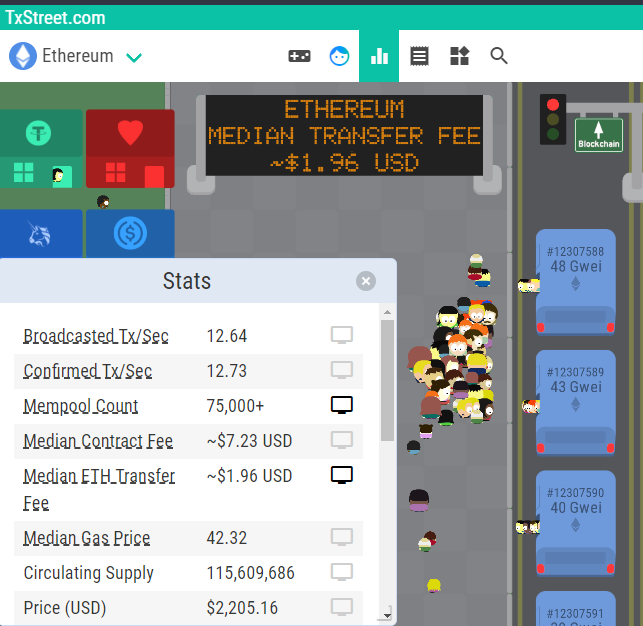Click the Price (USD) label

(65, 608)
